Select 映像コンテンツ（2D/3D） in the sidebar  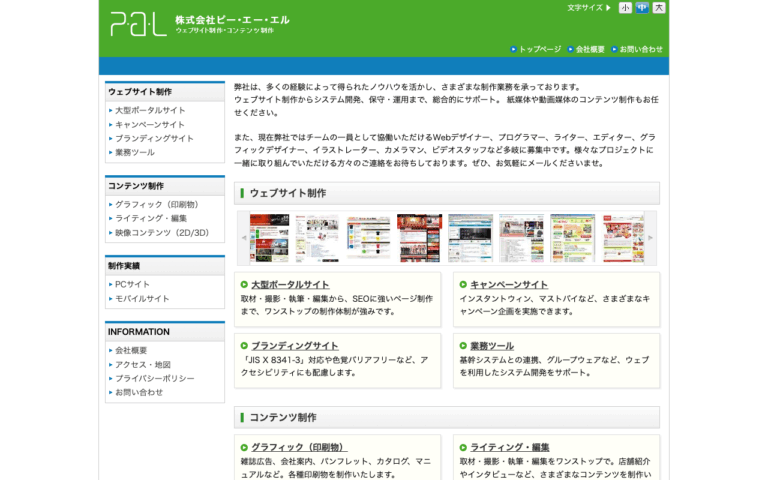[x=162, y=233]
